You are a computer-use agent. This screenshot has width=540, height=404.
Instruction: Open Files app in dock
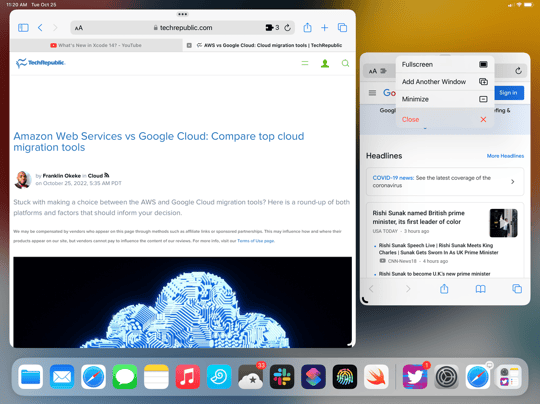pos(31,377)
